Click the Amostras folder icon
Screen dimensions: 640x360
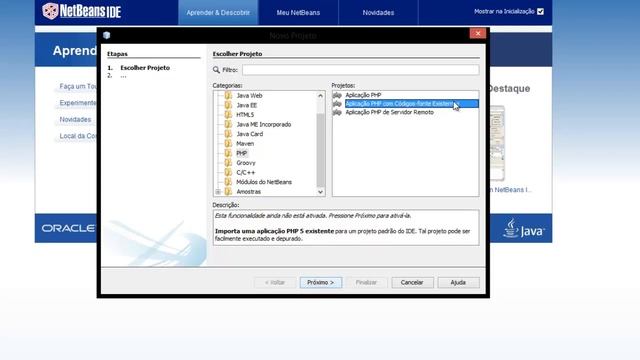pos(228,191)
